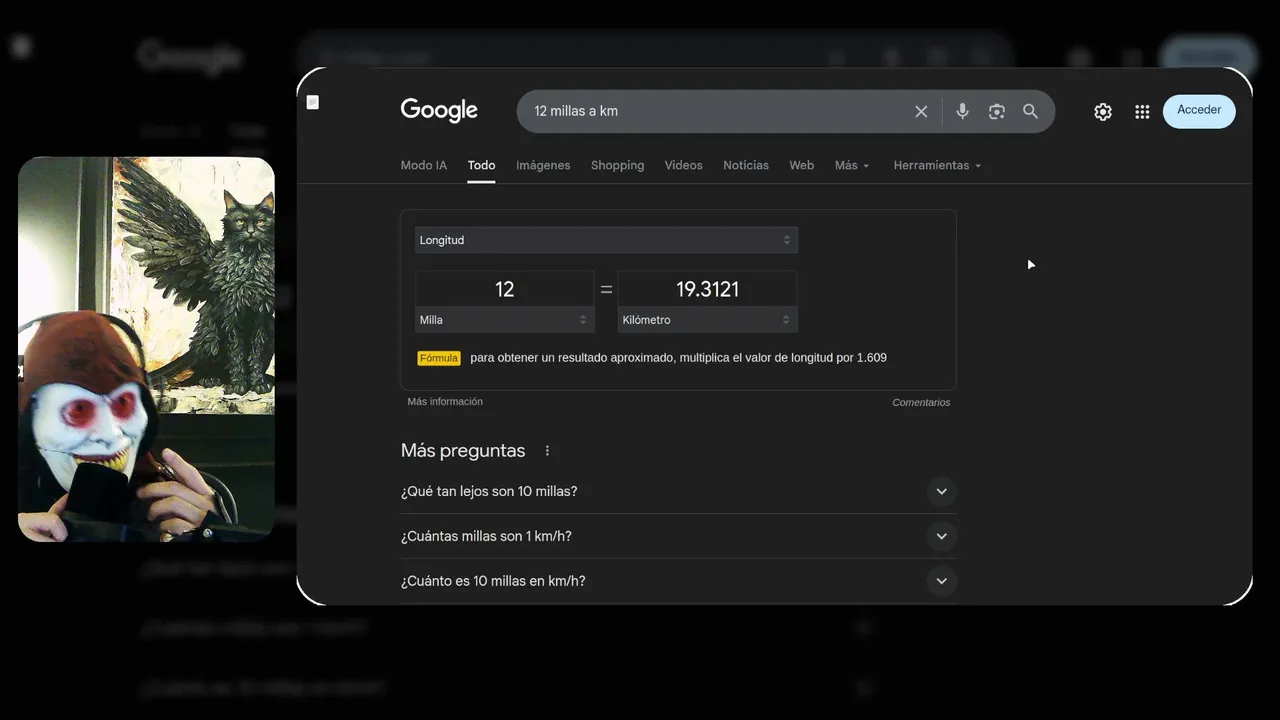The height and width of the screenshot is (720, 1280).
Task: Open the Longitud unit type dropdown
Action: point(606,240)
